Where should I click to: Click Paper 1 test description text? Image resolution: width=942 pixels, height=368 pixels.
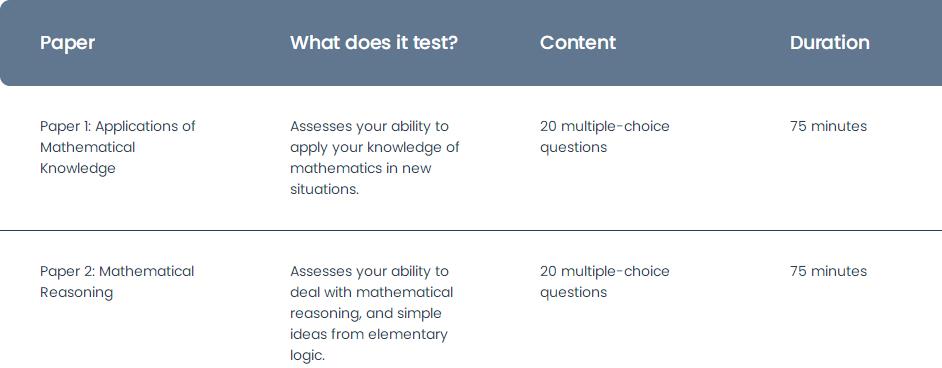[374, 158]
